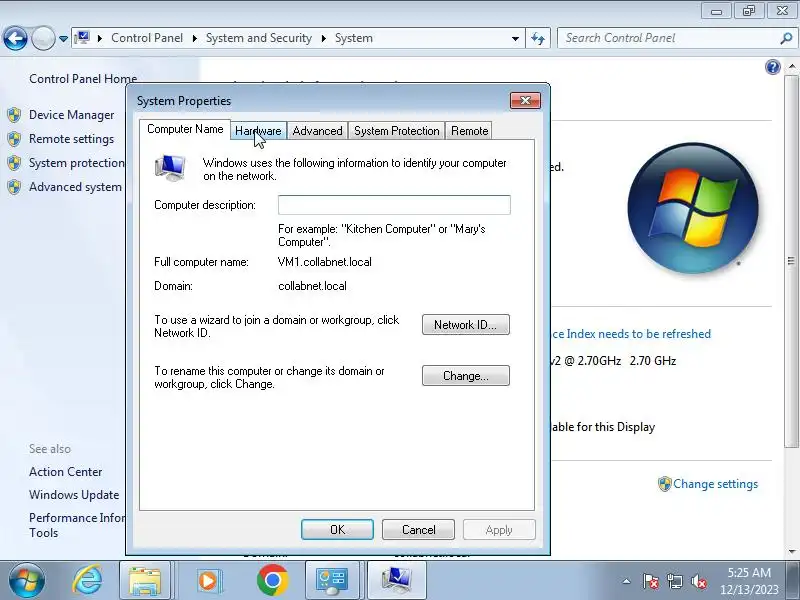Click the shield icon beside System protection
The image size is (800, 600).
pos(14,163)
